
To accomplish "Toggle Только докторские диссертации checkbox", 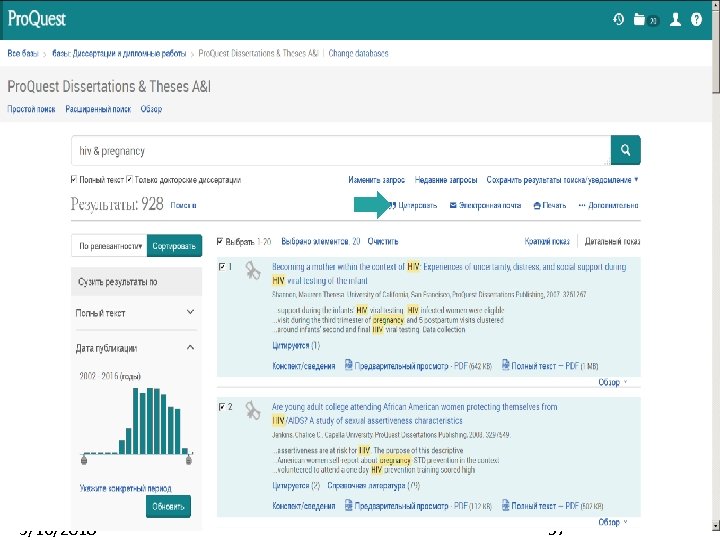I will tap(129, 180).
